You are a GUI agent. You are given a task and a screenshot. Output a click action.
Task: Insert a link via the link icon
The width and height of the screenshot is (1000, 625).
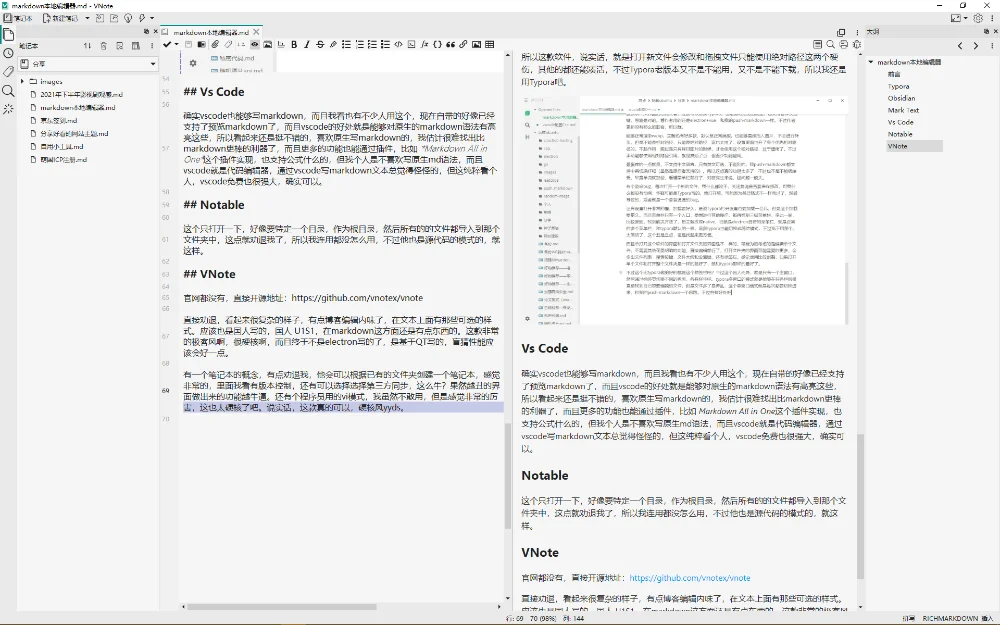[x=464, y=44]
